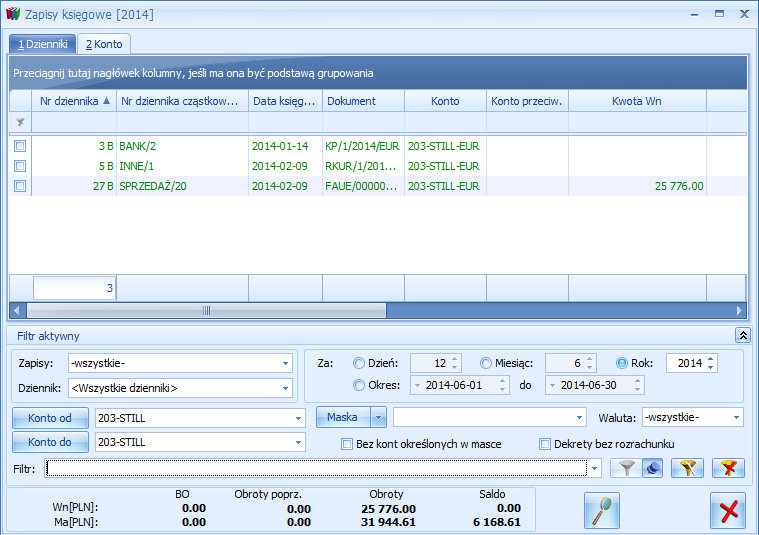Open Konto od account dropdown
The width and height of the screenshot is (759, 535).
(x=298, y=418)
